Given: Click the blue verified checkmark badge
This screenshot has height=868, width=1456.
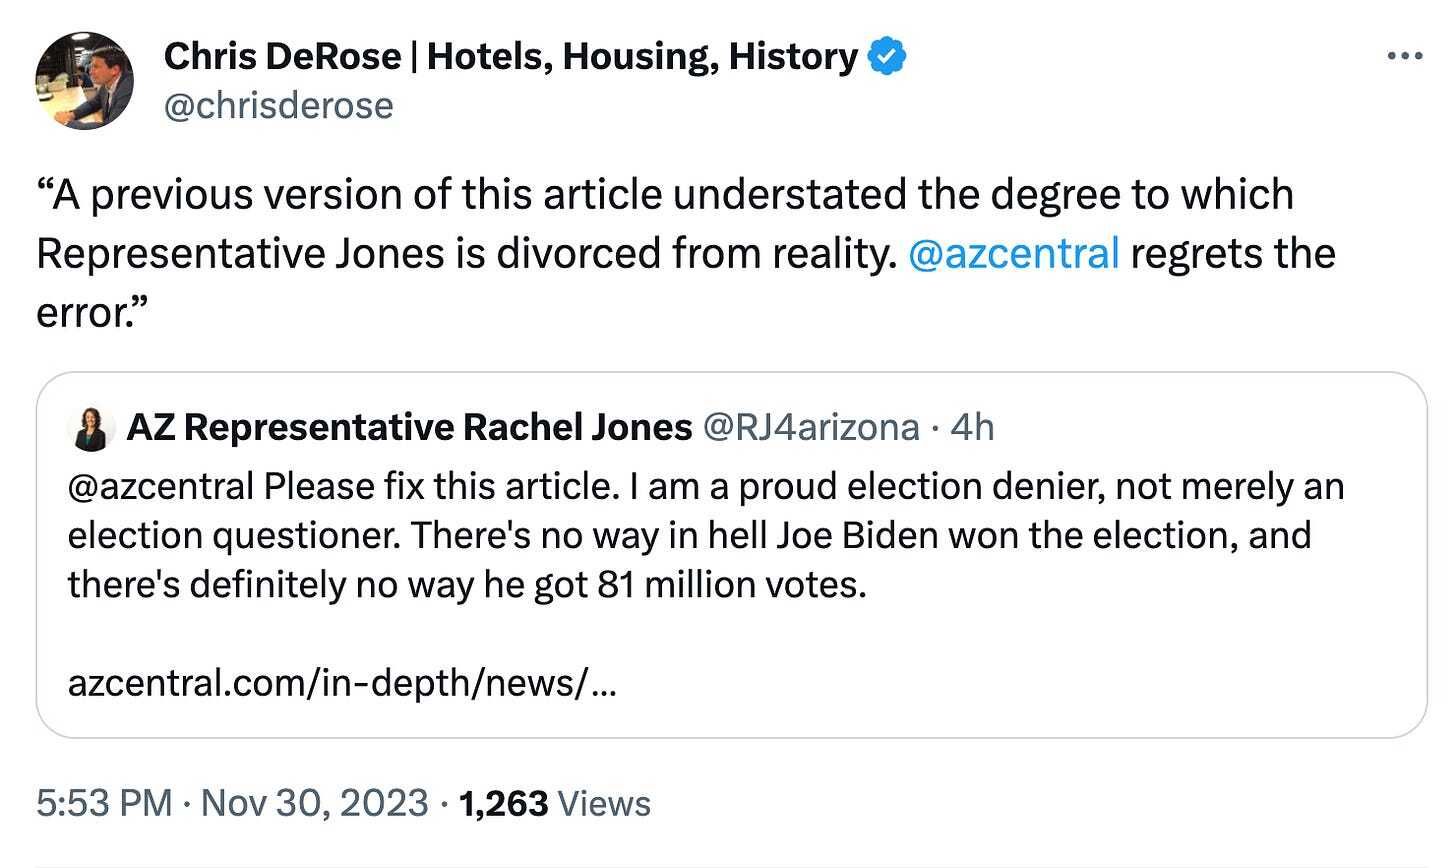Looking at the screenshot, I should point(886,57).
